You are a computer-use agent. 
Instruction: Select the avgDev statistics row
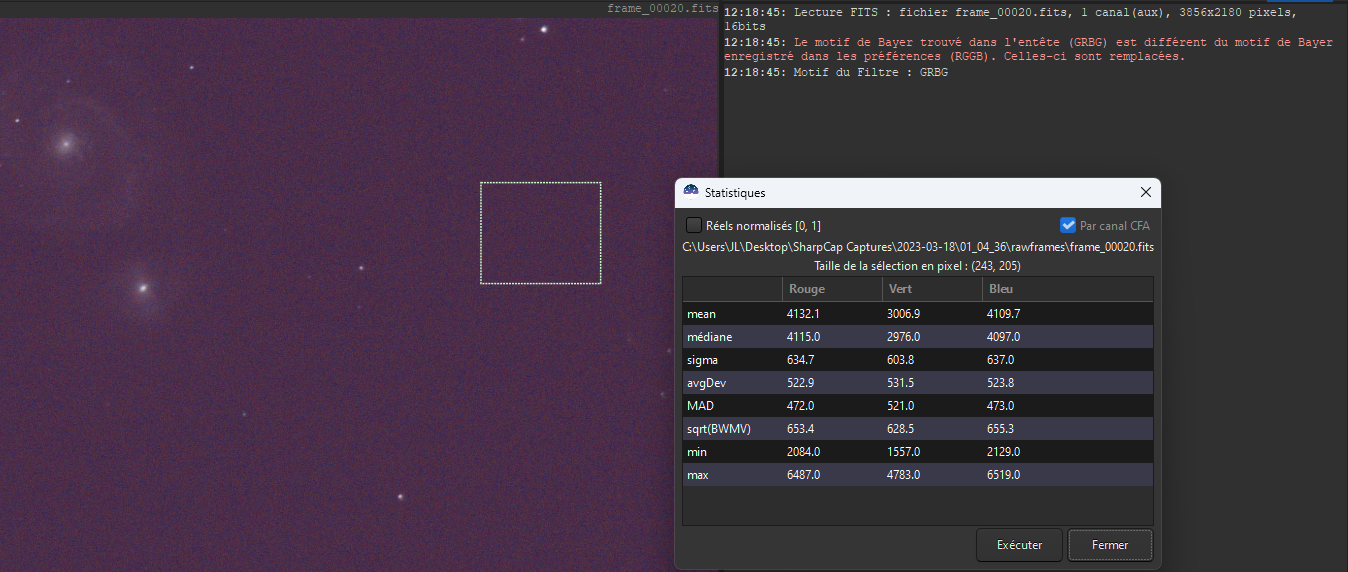coord(704,383)
